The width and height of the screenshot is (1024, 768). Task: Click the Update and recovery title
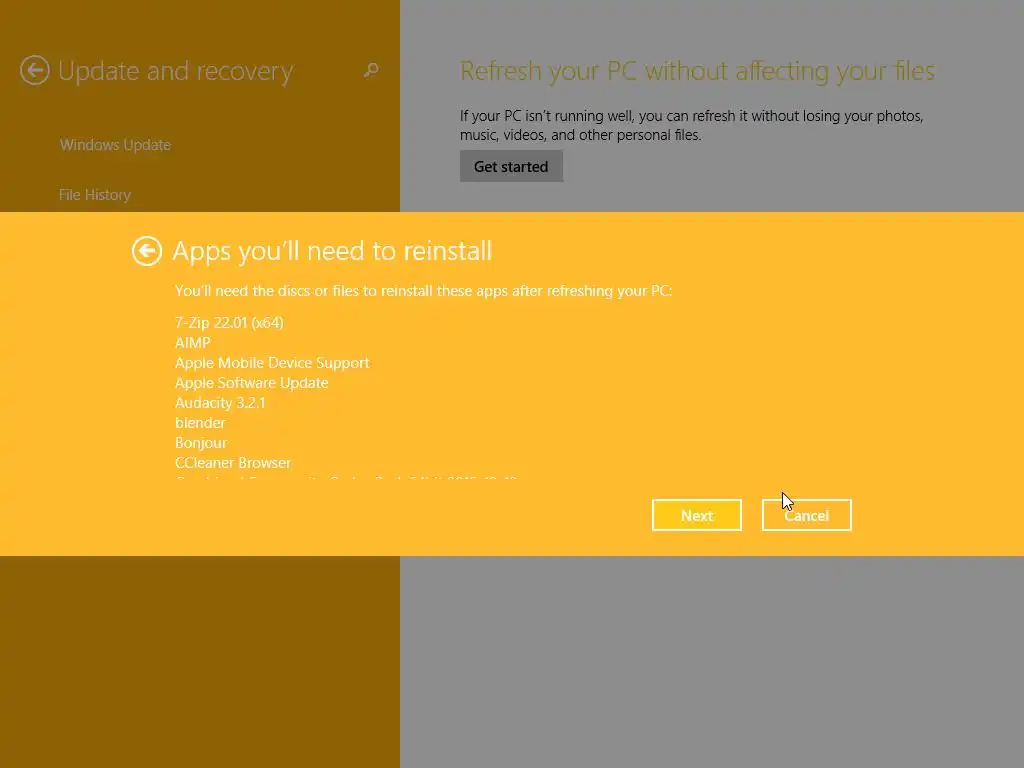coord(176,71)
